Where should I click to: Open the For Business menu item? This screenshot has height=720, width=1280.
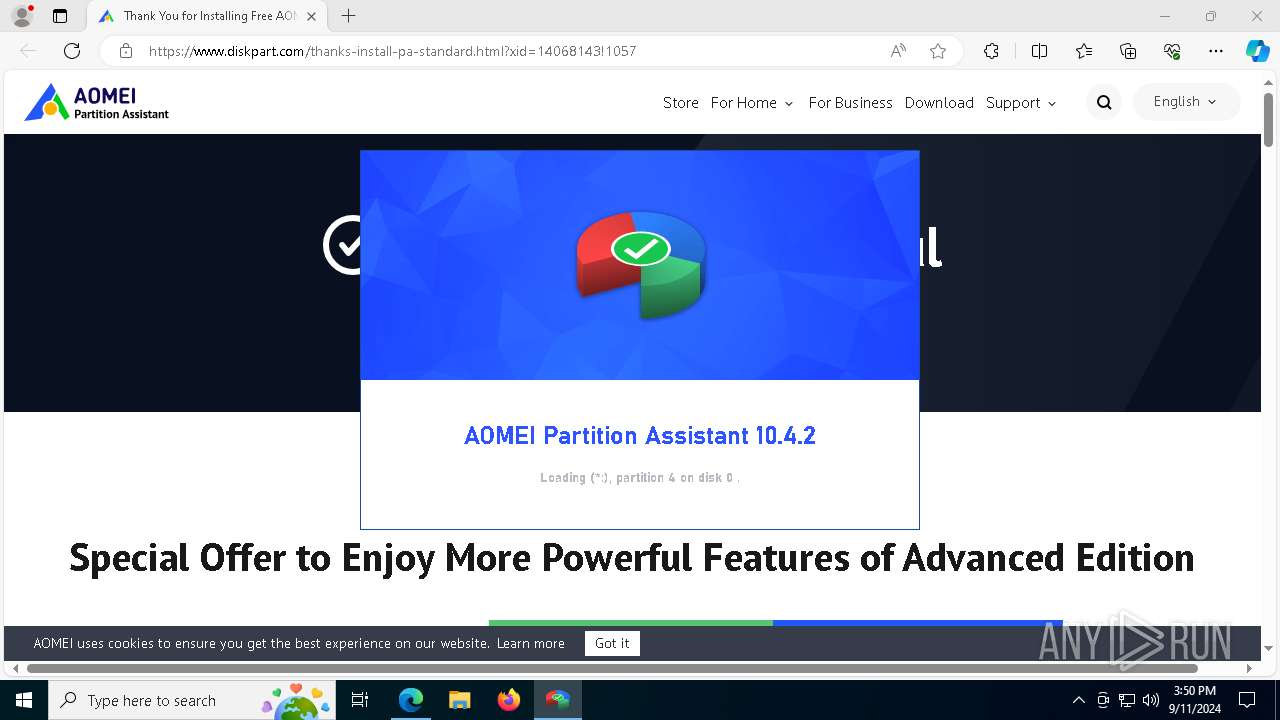[x=850, y=103]
